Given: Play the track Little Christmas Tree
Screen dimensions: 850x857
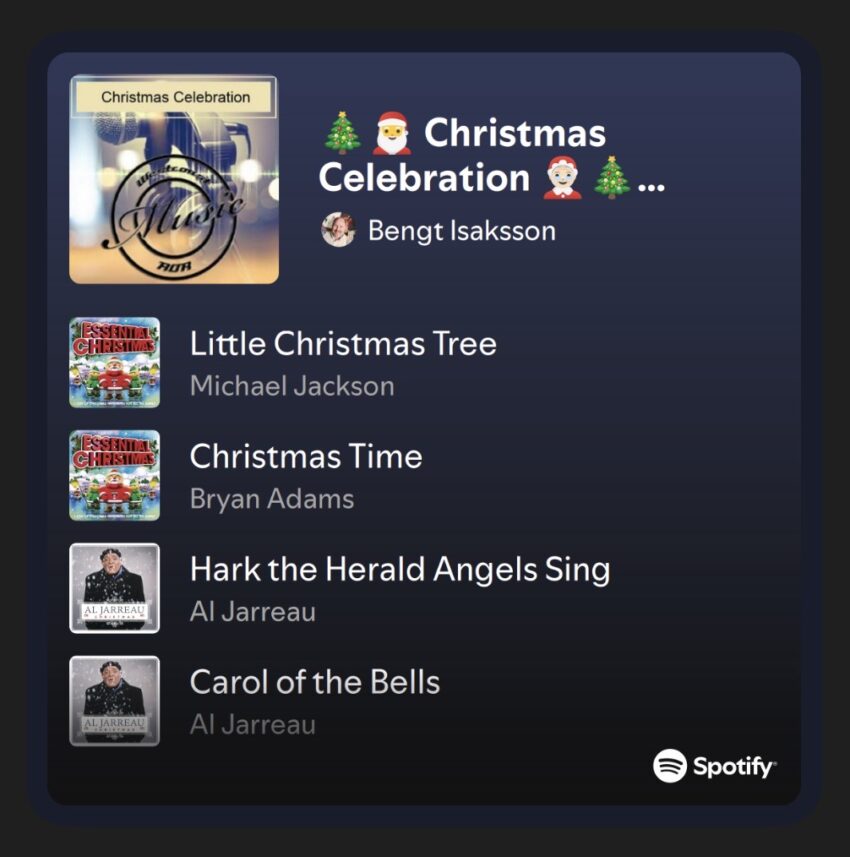Looking at the screenshot, I should (343, 344).
